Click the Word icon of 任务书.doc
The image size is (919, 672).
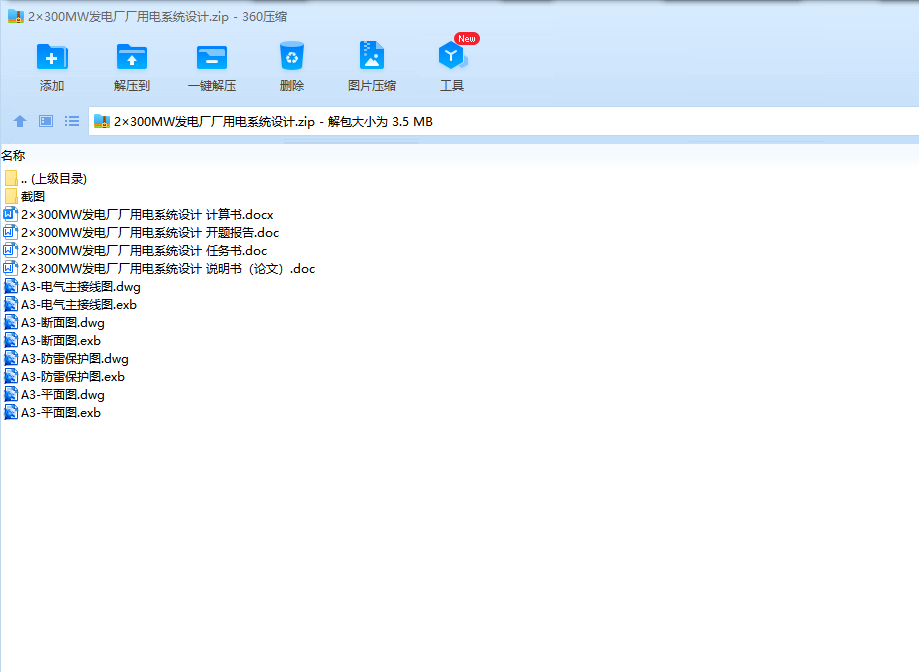click(x=11, y=250)
